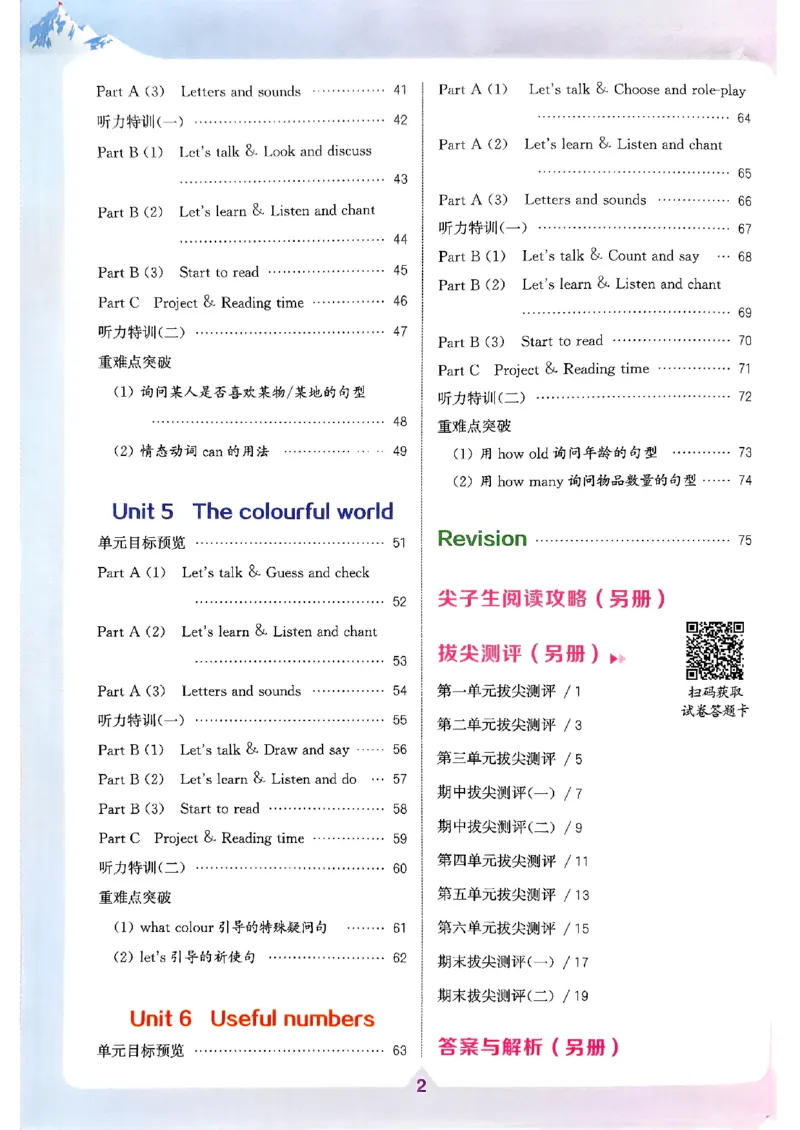Open 听力特训（一）page 55 entry
The image size is (800, 1130).
pyautogui.click(x=145, y=720)
